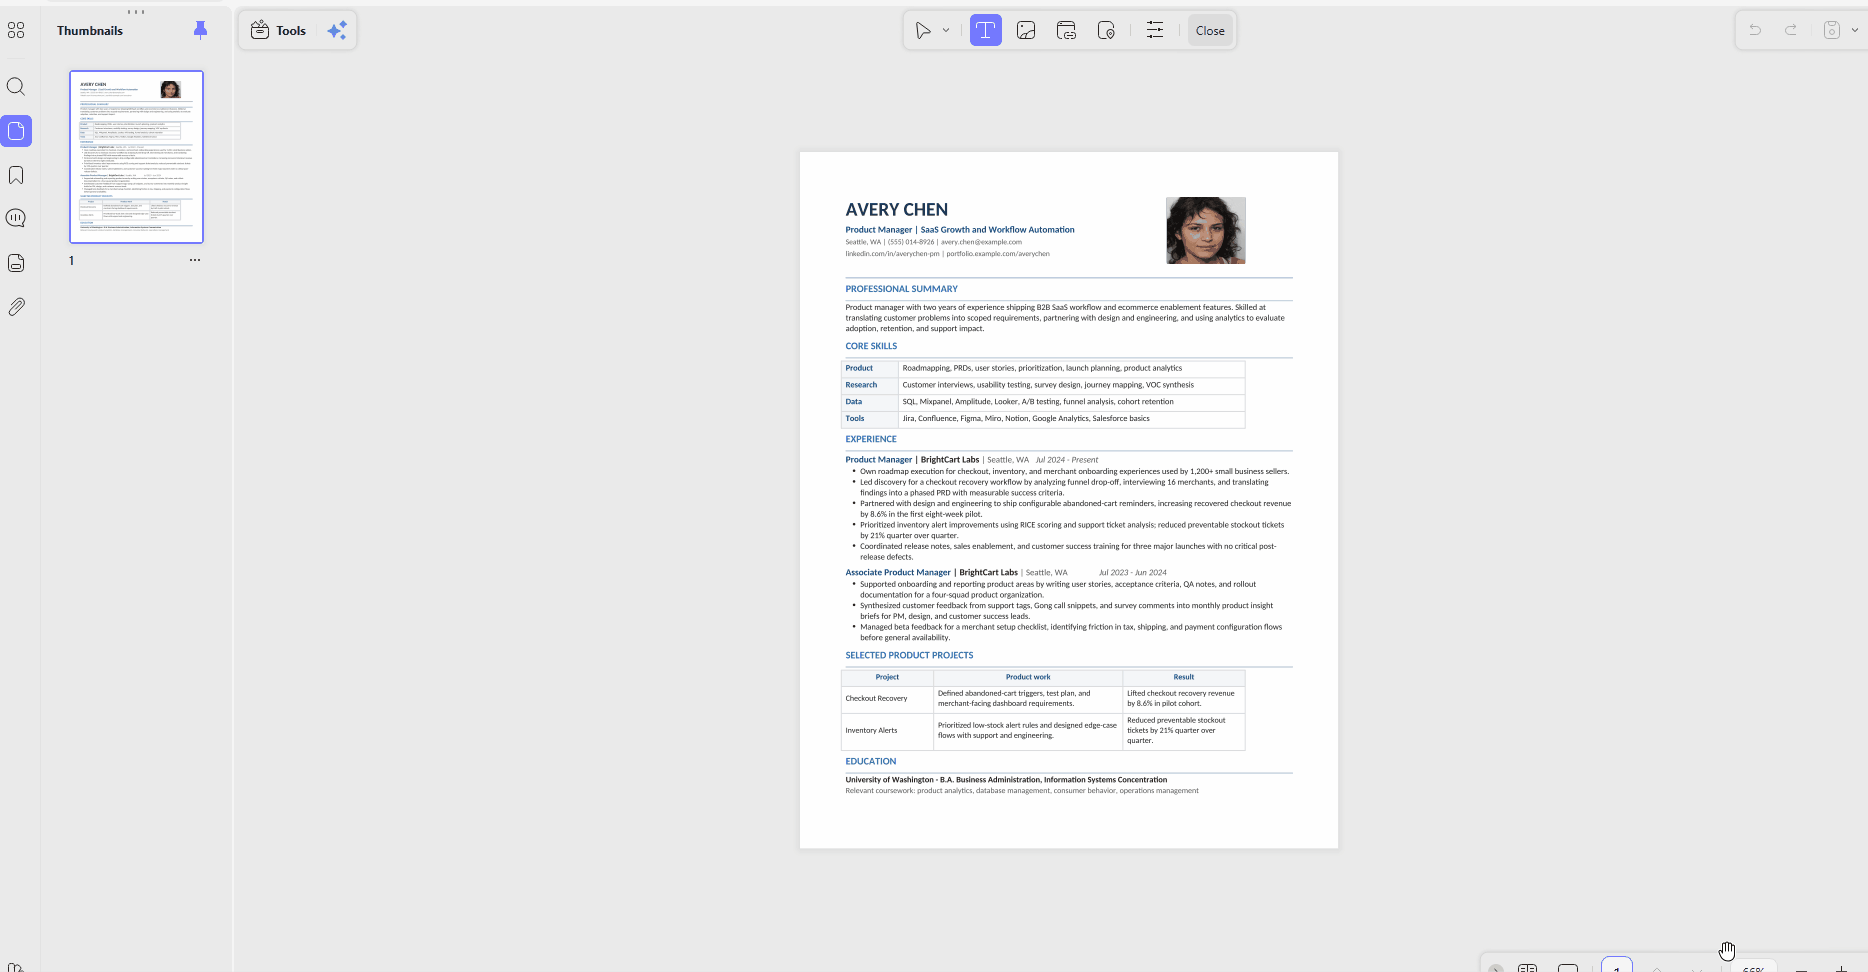1868x972 pixels.
Task: Click the 'avery.chen@example.com' email text
Action: 981,242
